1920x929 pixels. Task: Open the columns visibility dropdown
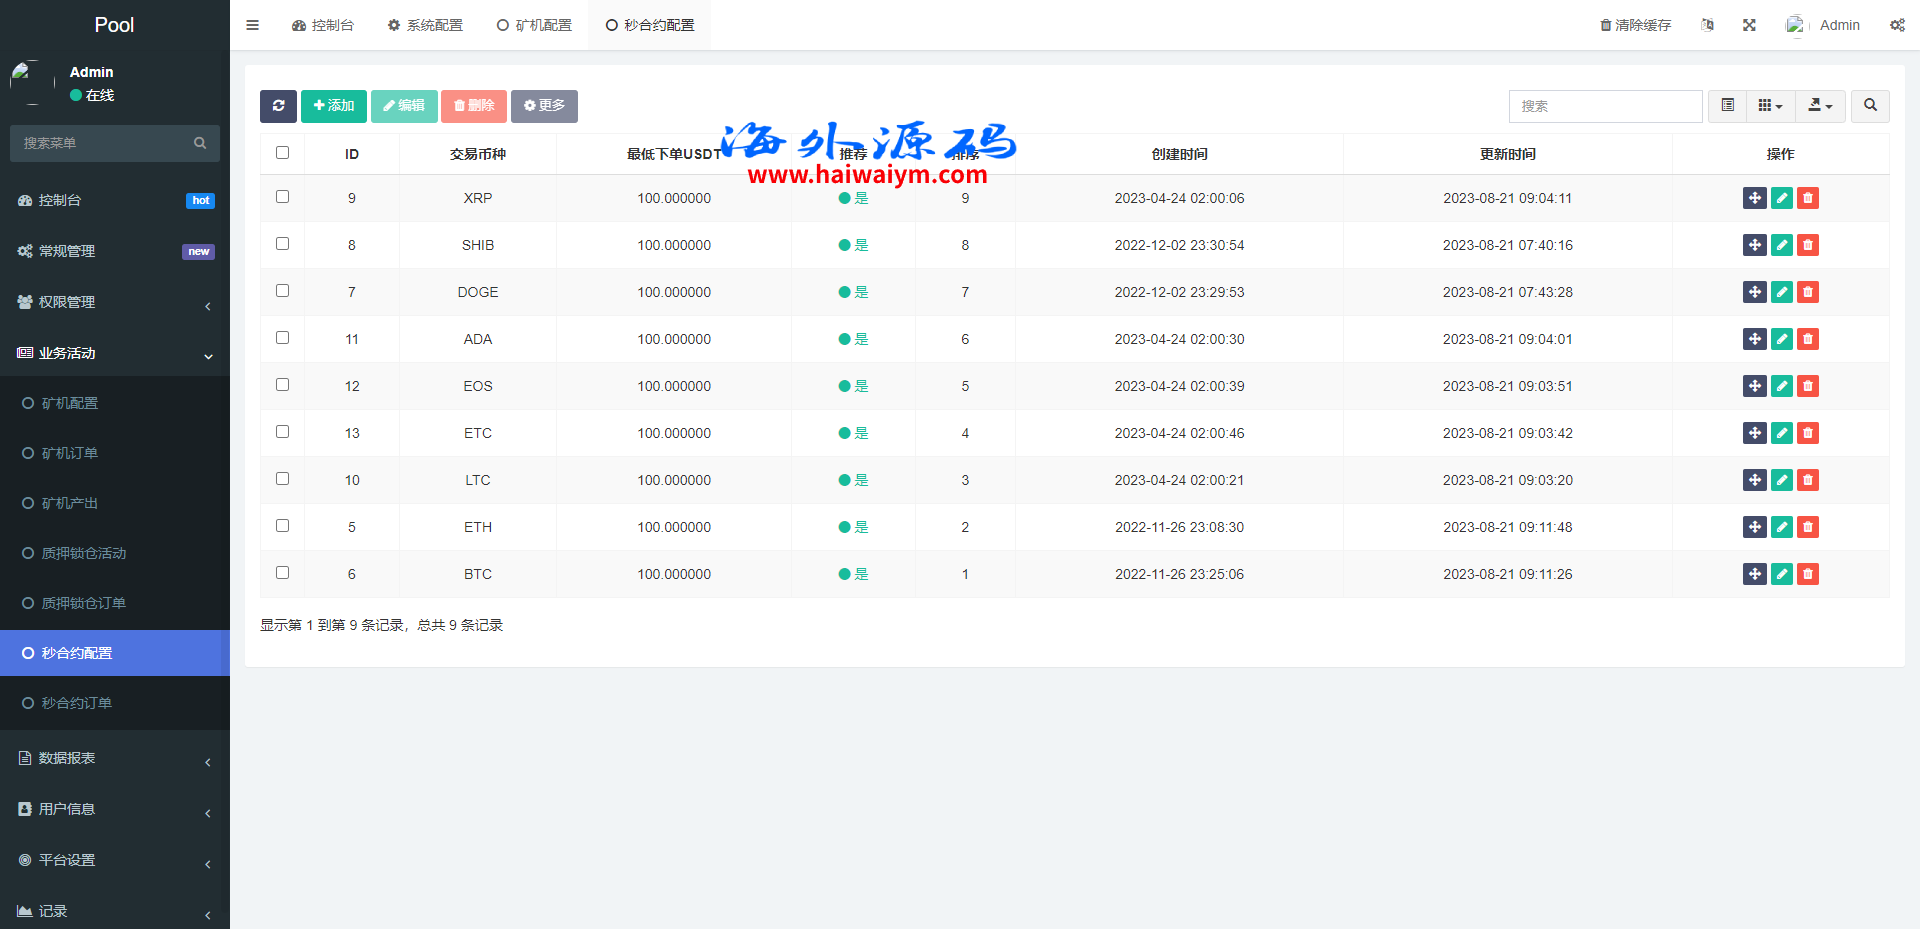(x=1770, y=106)
